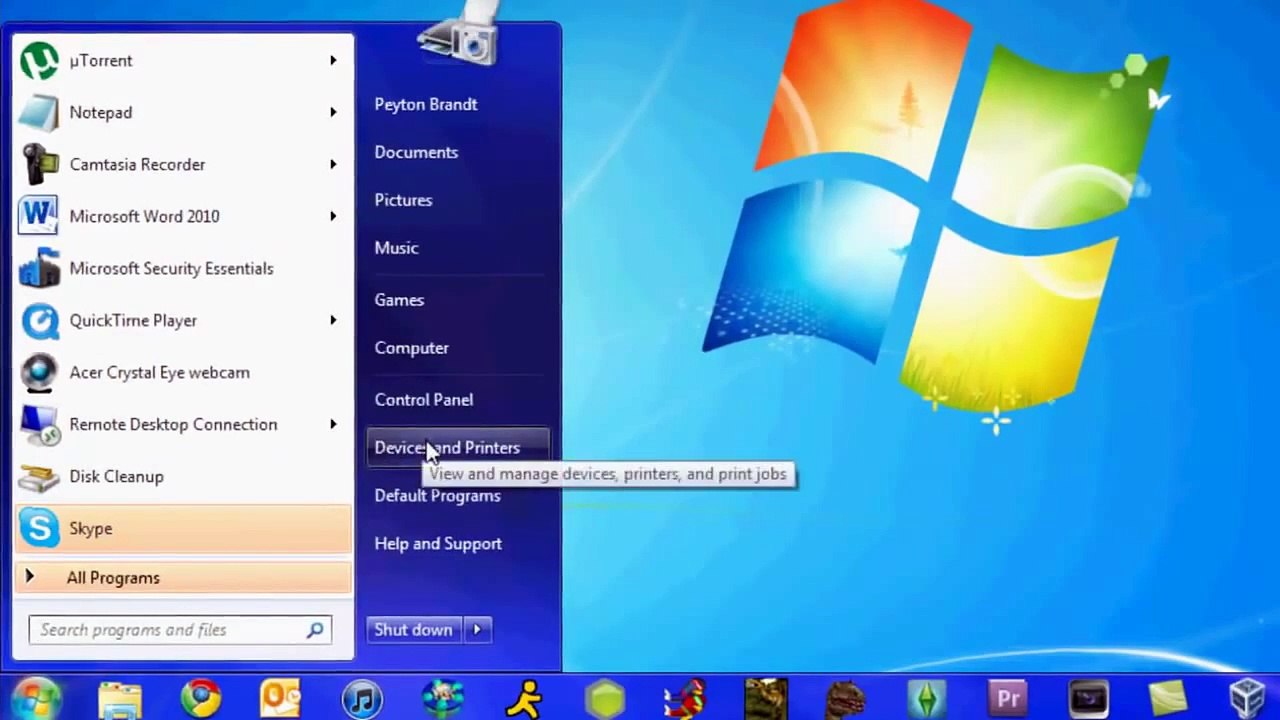Expand Microsoft Word 2010 recent documents arrow

(x=333, y=217)
